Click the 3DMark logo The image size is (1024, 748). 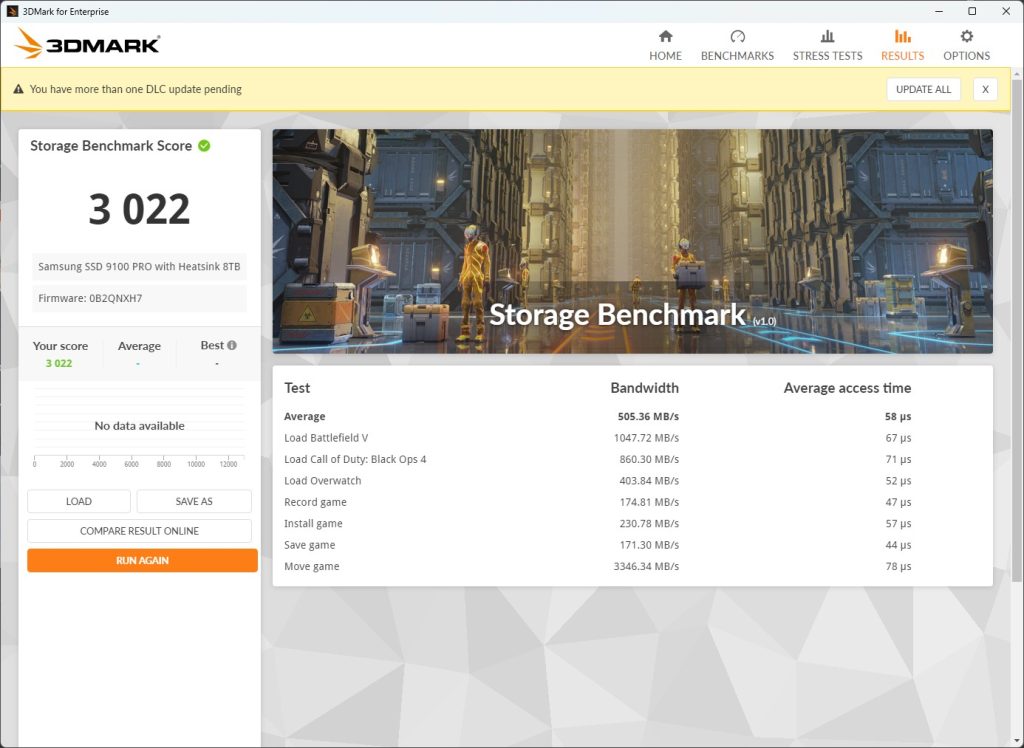(x=88, y=44)
